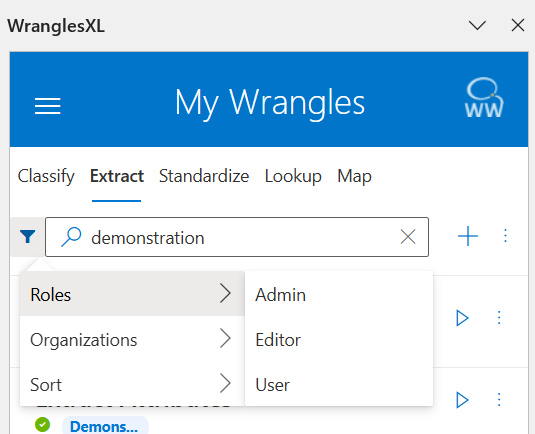Clear the demonstration search text

[408, 236]
